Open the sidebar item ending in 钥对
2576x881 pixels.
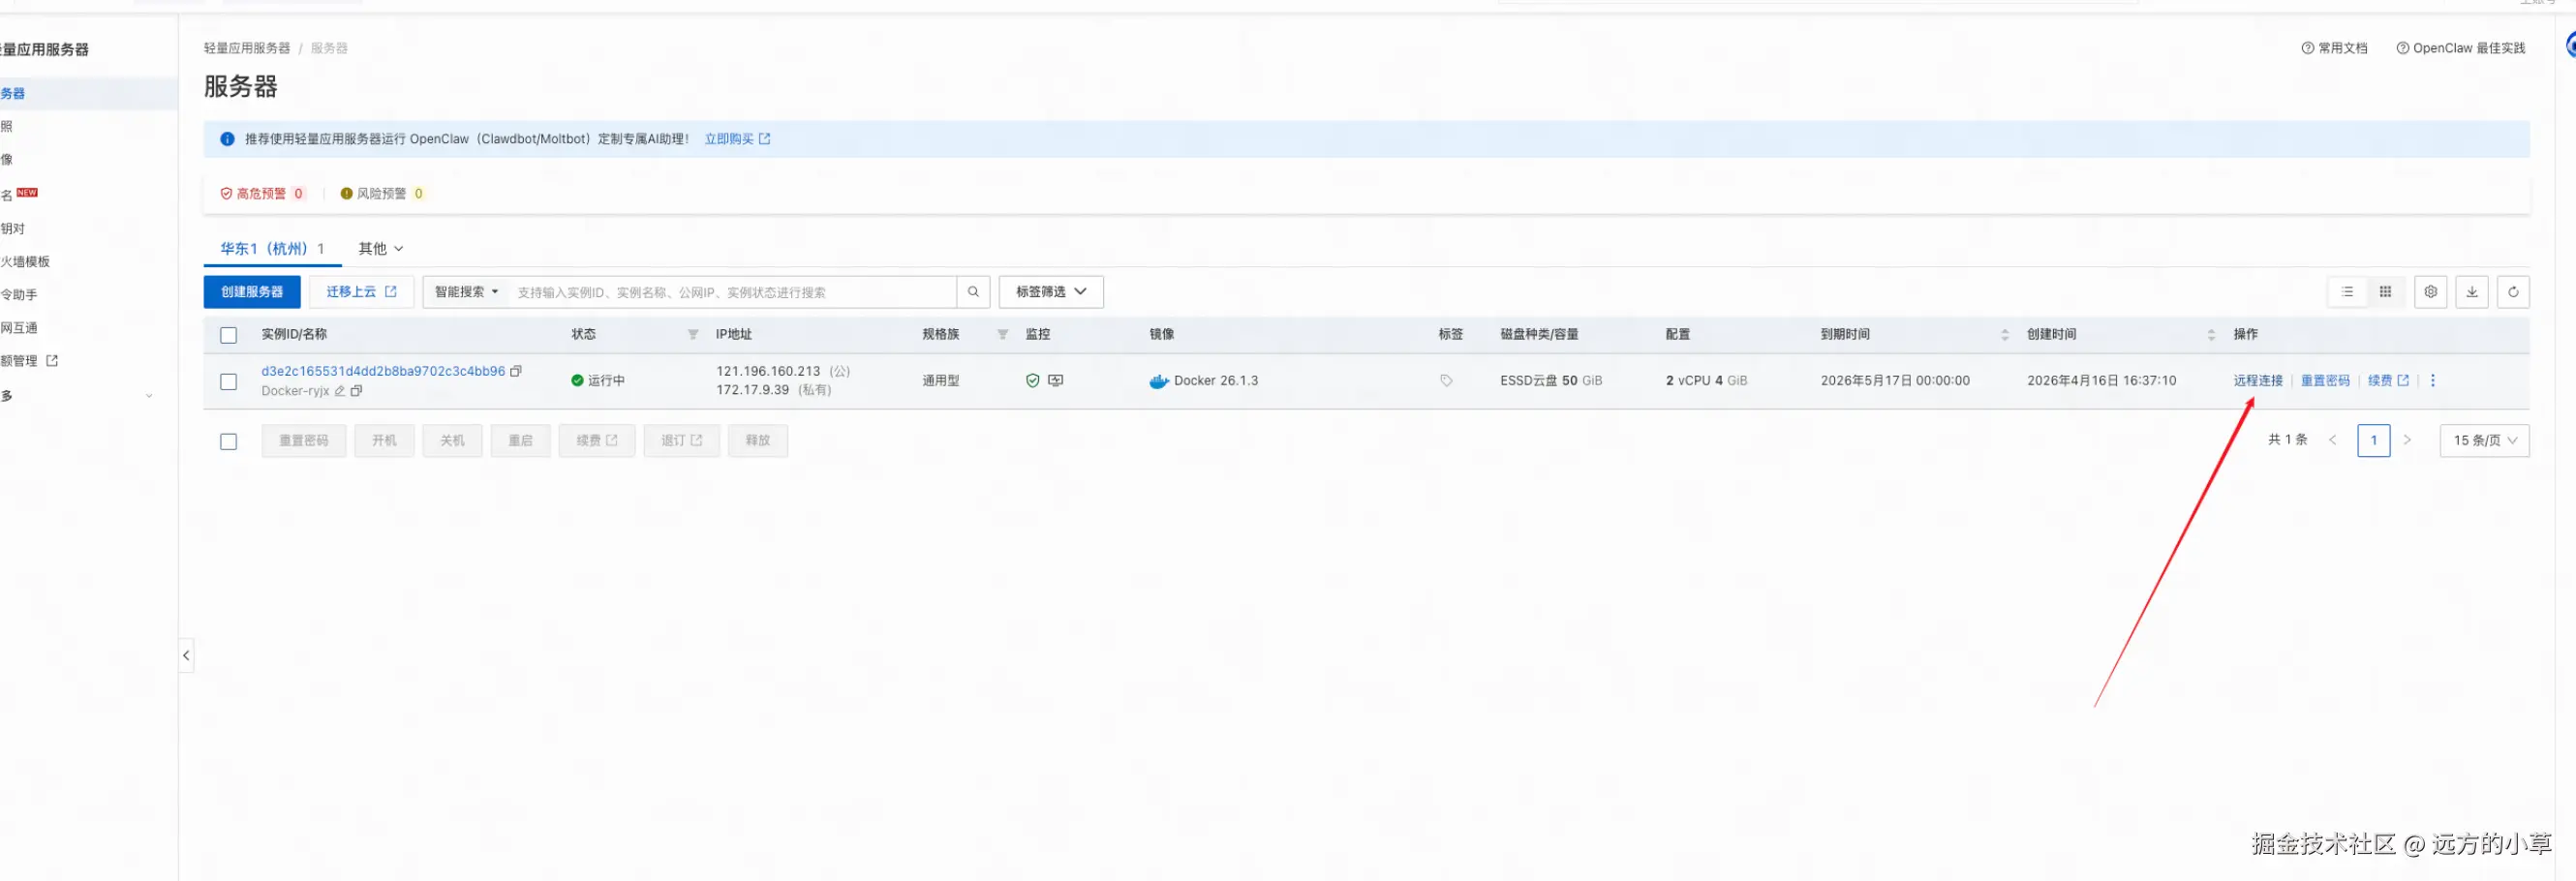coord(13,229)
